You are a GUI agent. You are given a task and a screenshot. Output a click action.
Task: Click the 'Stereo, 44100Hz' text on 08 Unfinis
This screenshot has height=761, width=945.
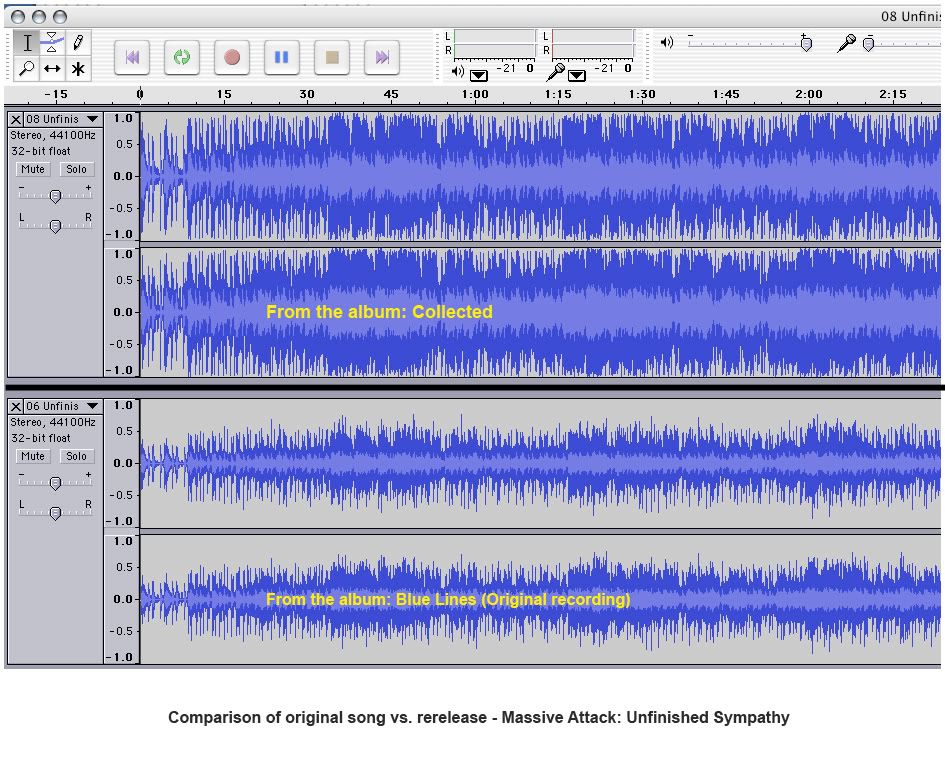tap(53, 136)
